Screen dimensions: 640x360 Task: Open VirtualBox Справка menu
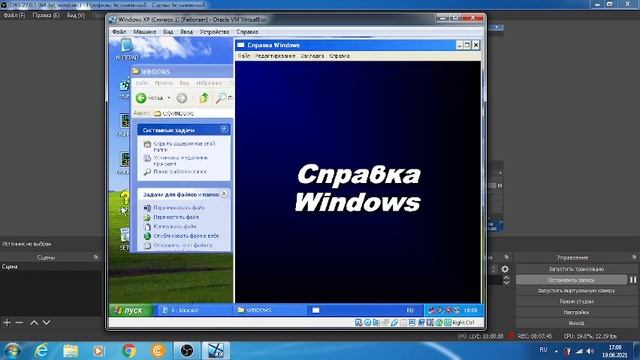[x=247, y=31]
